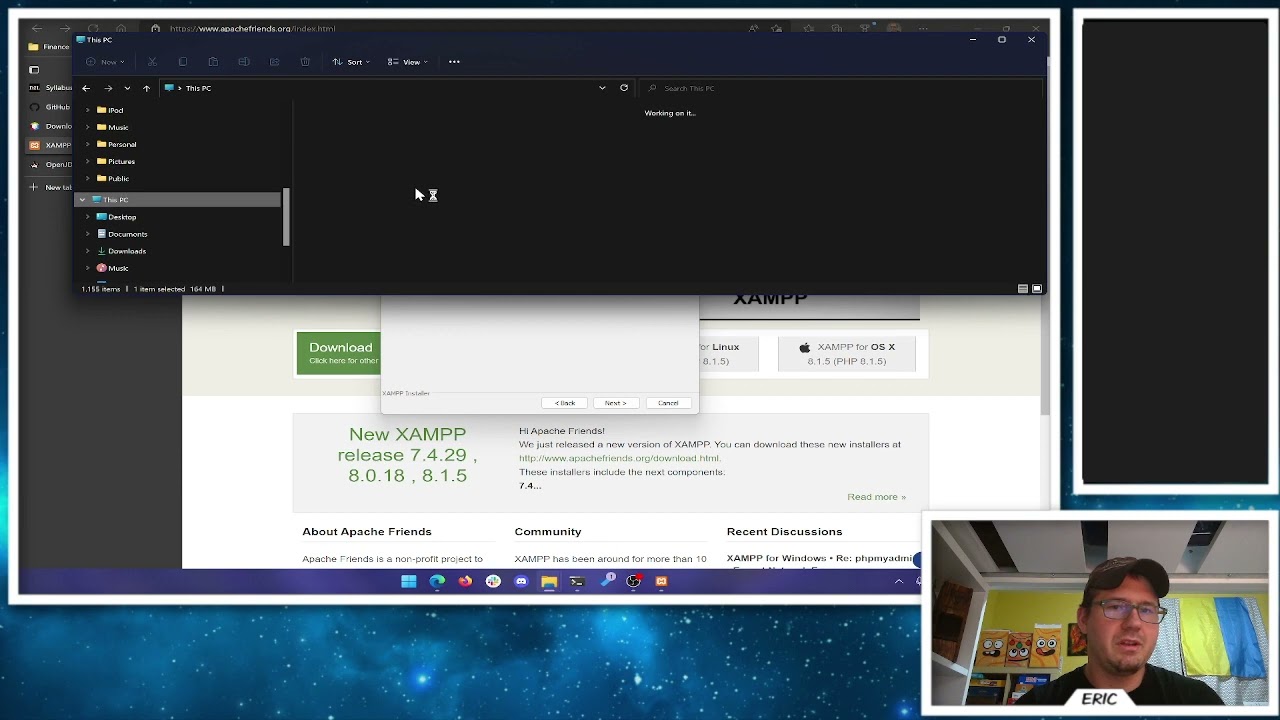This screenshot has height=720, width=1280.
Task: Open the New XAMPP release headline link
Action: click(407, 455)
